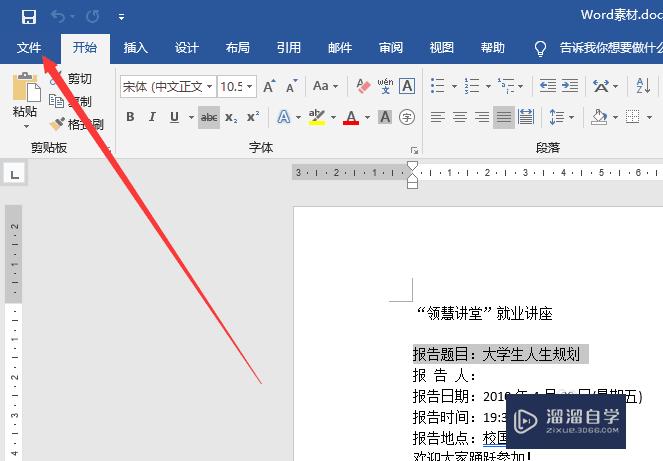This screenshot has height=461, width=663.
Task: Align paragraph text left
Action: point(438,117)
